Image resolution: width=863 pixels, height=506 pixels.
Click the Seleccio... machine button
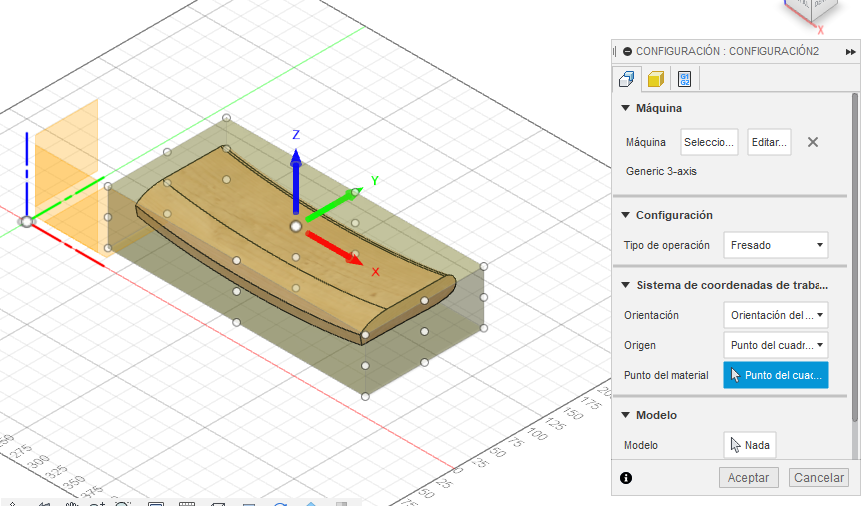tap(710, 142)
